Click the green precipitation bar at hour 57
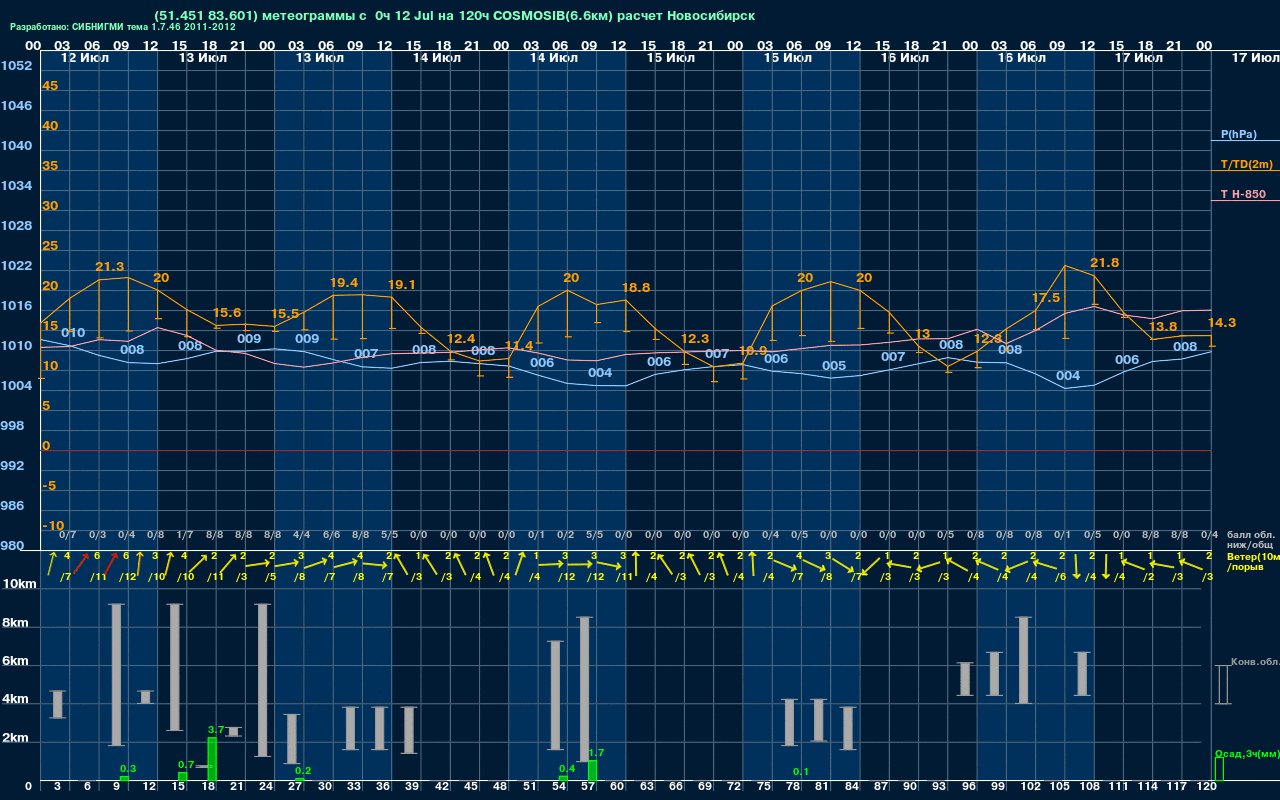The width and height of the screenshot is (1280, 800). 592,771
